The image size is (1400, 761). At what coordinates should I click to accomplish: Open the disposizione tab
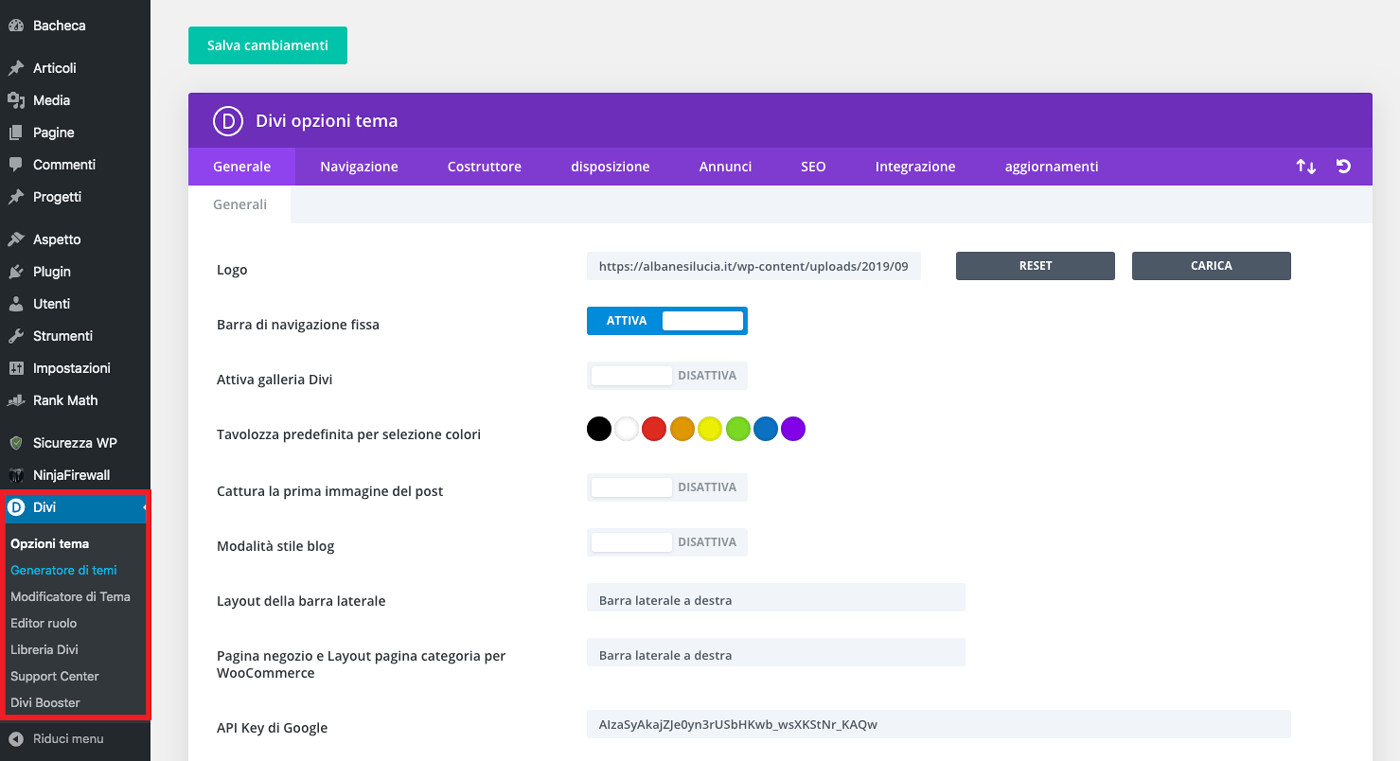coord(610,167)
